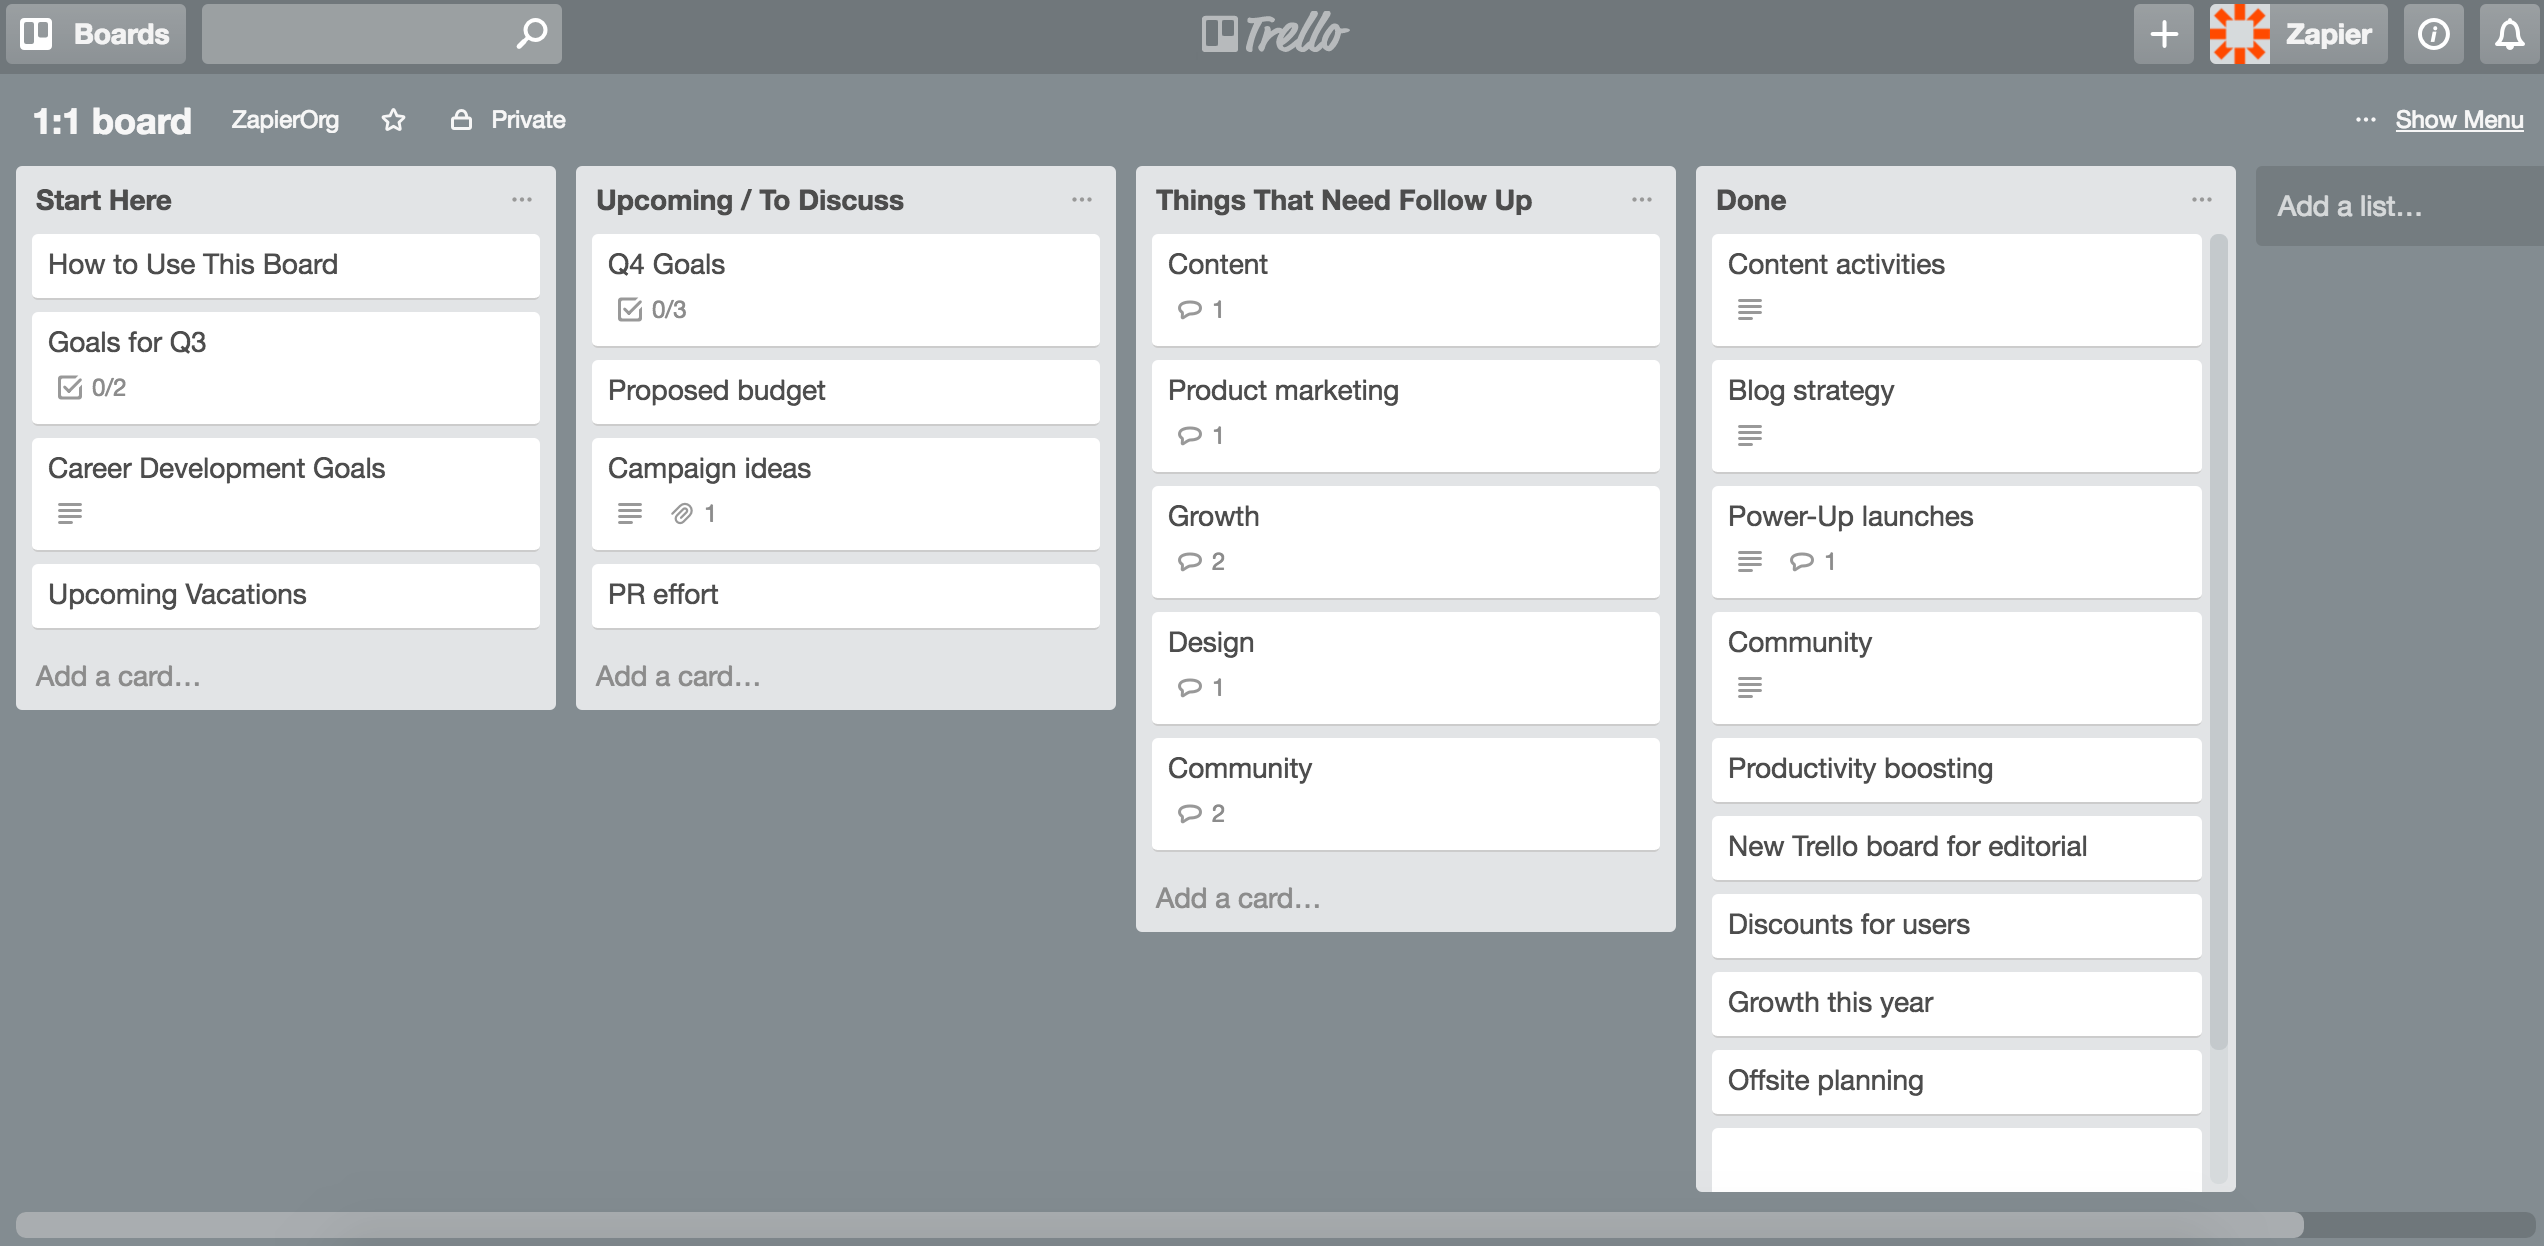
Task: Star the 1:1 board
Action: (393, 120)
